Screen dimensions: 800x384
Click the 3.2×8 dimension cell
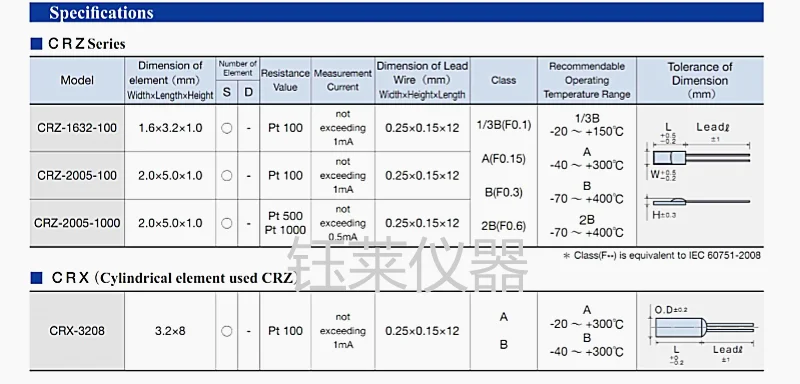170,331
